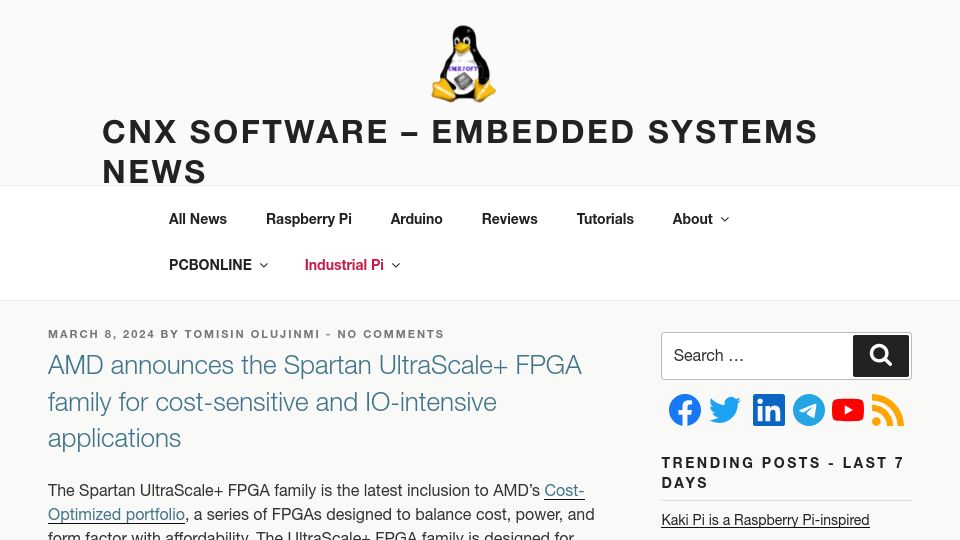Click the Trending Posts - Last 7 Days heading

(x=782, y=473)
